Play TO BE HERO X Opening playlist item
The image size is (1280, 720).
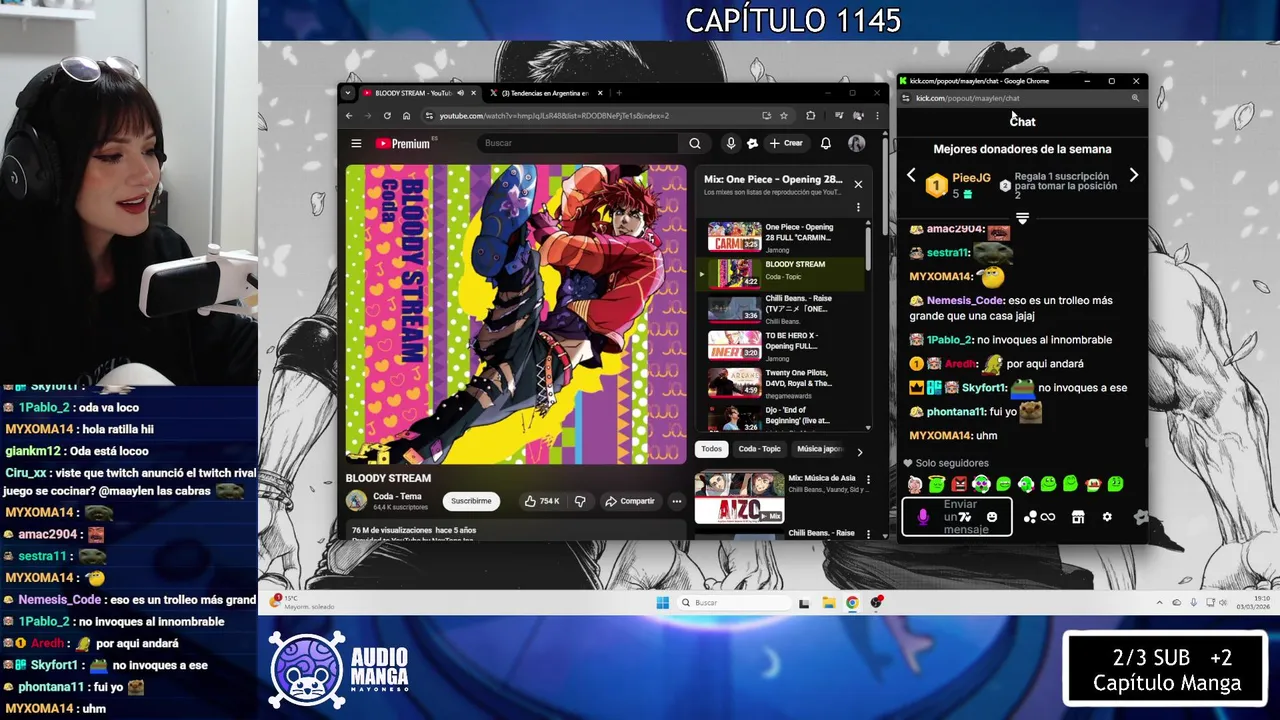pyautogui.click(x=780, y=346)
